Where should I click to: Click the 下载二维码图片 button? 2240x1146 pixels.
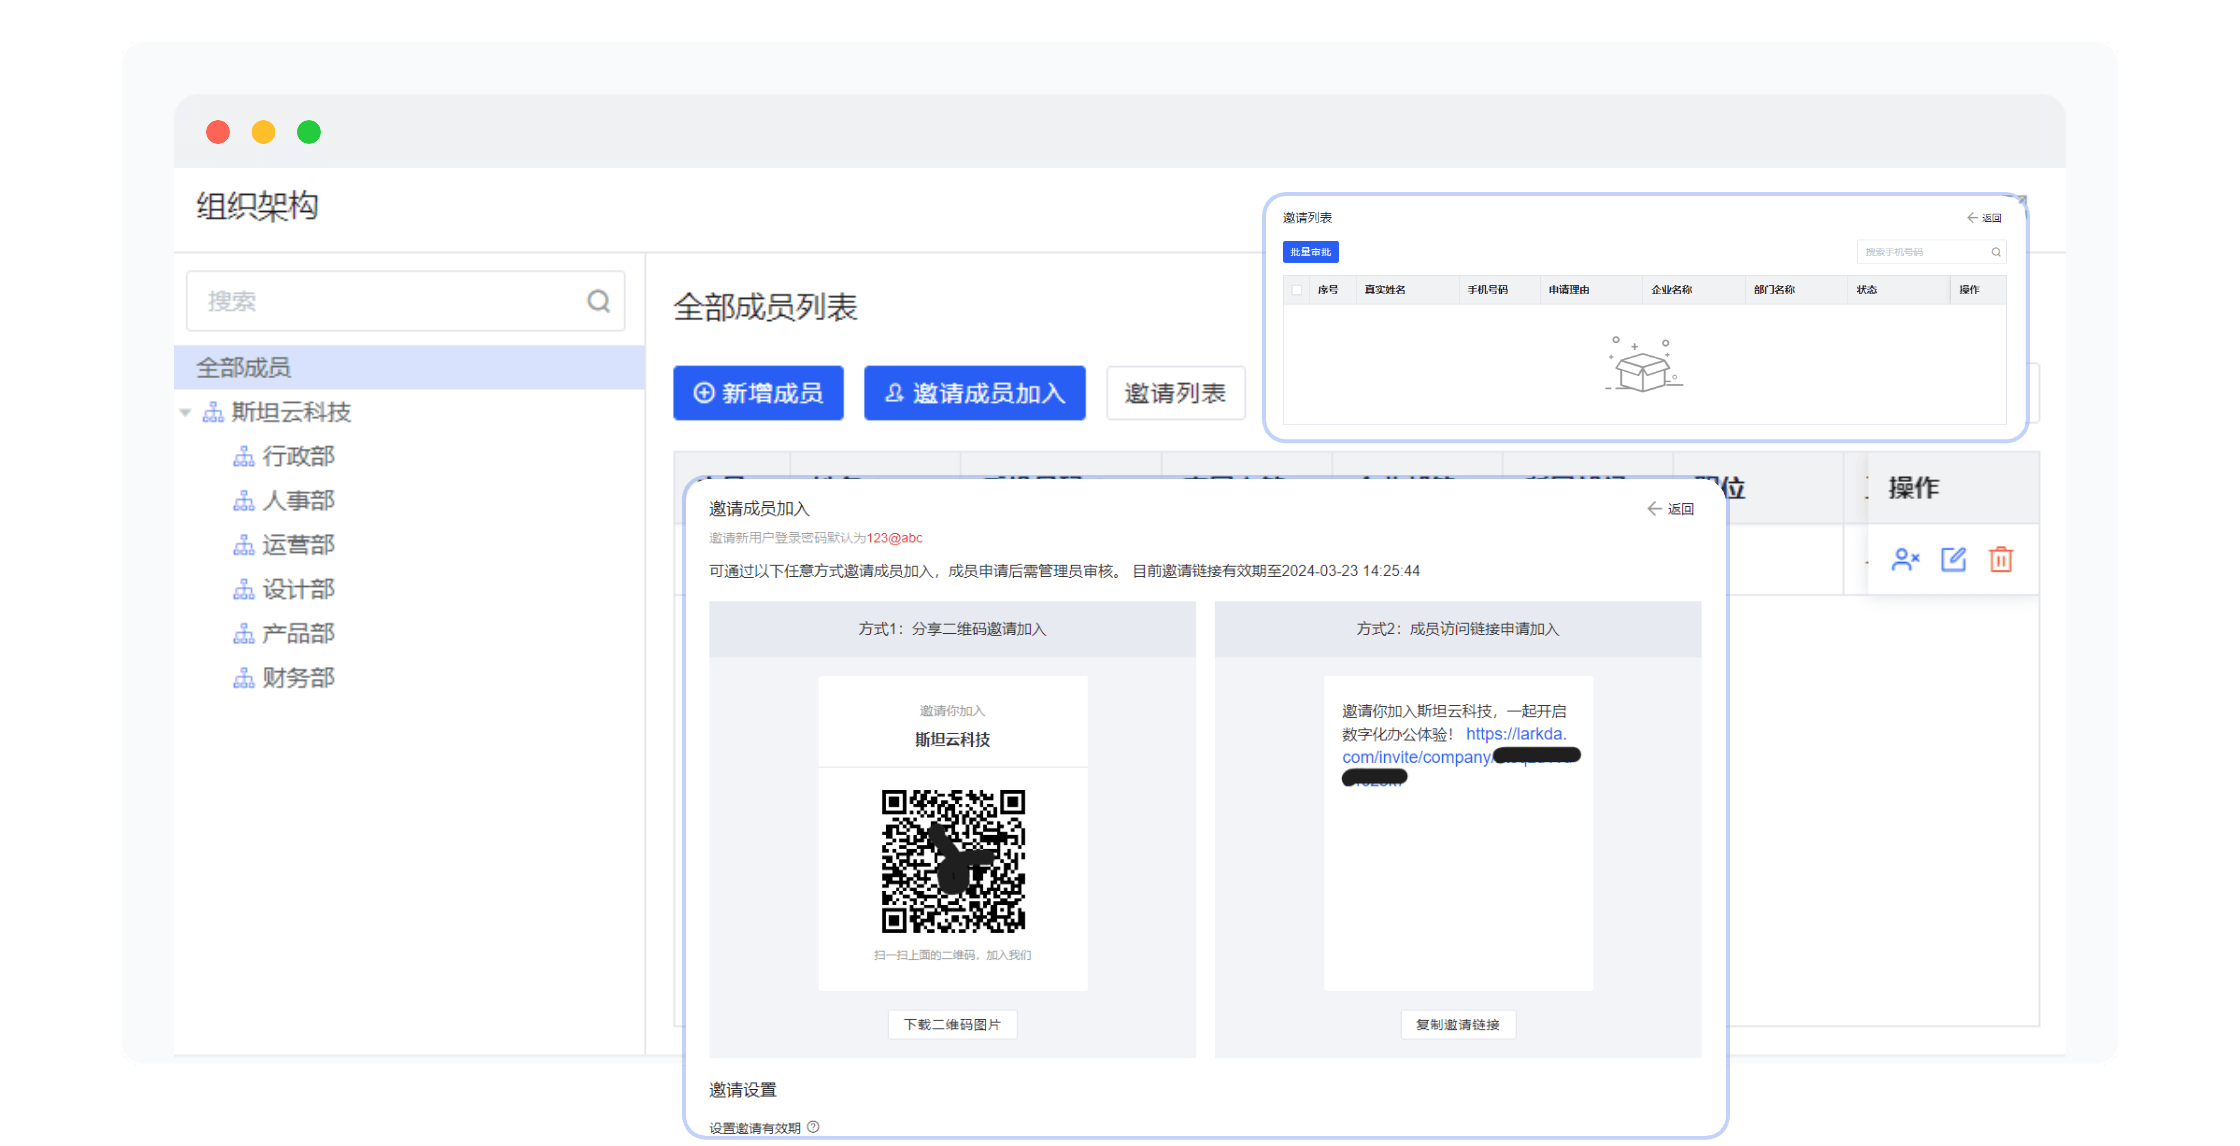[952, 1025]
